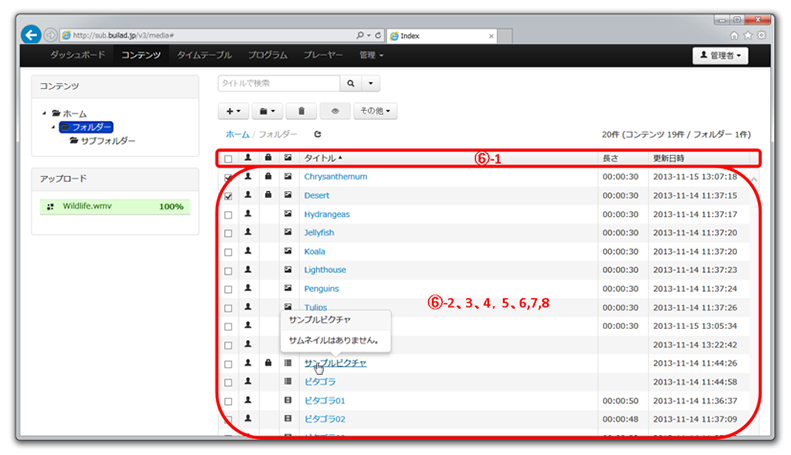
Task: Click the trash delete button in toolbar
Action: [301, 111]
